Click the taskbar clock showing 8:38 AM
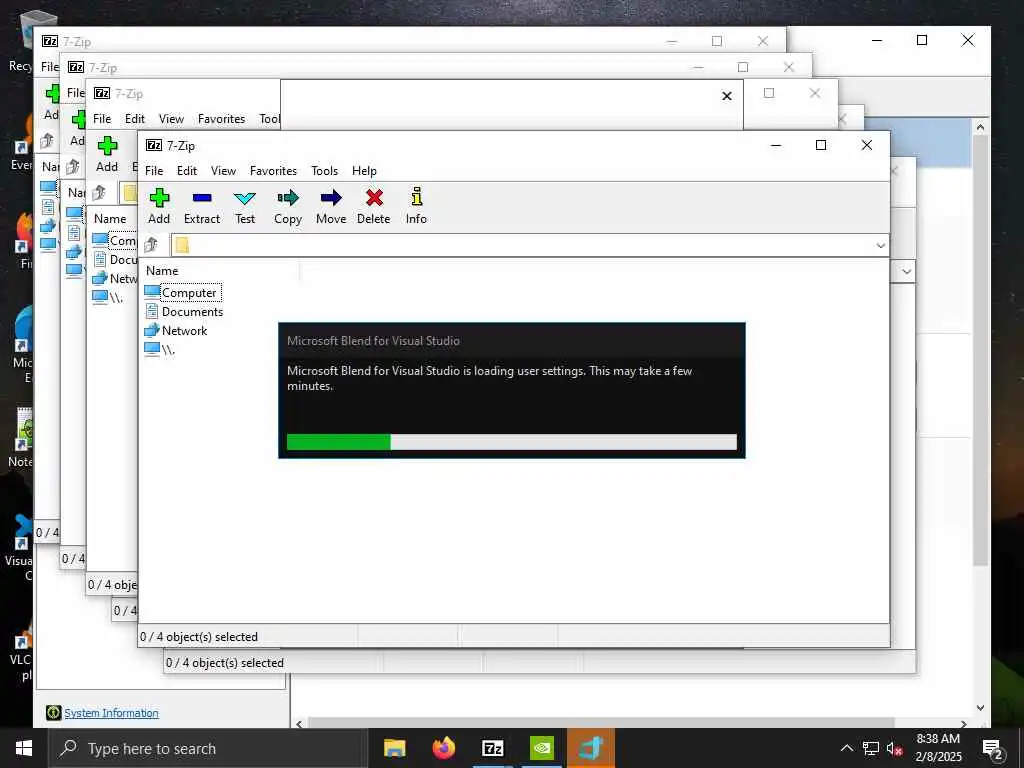The image size is (1024, 768). [938, 748]
